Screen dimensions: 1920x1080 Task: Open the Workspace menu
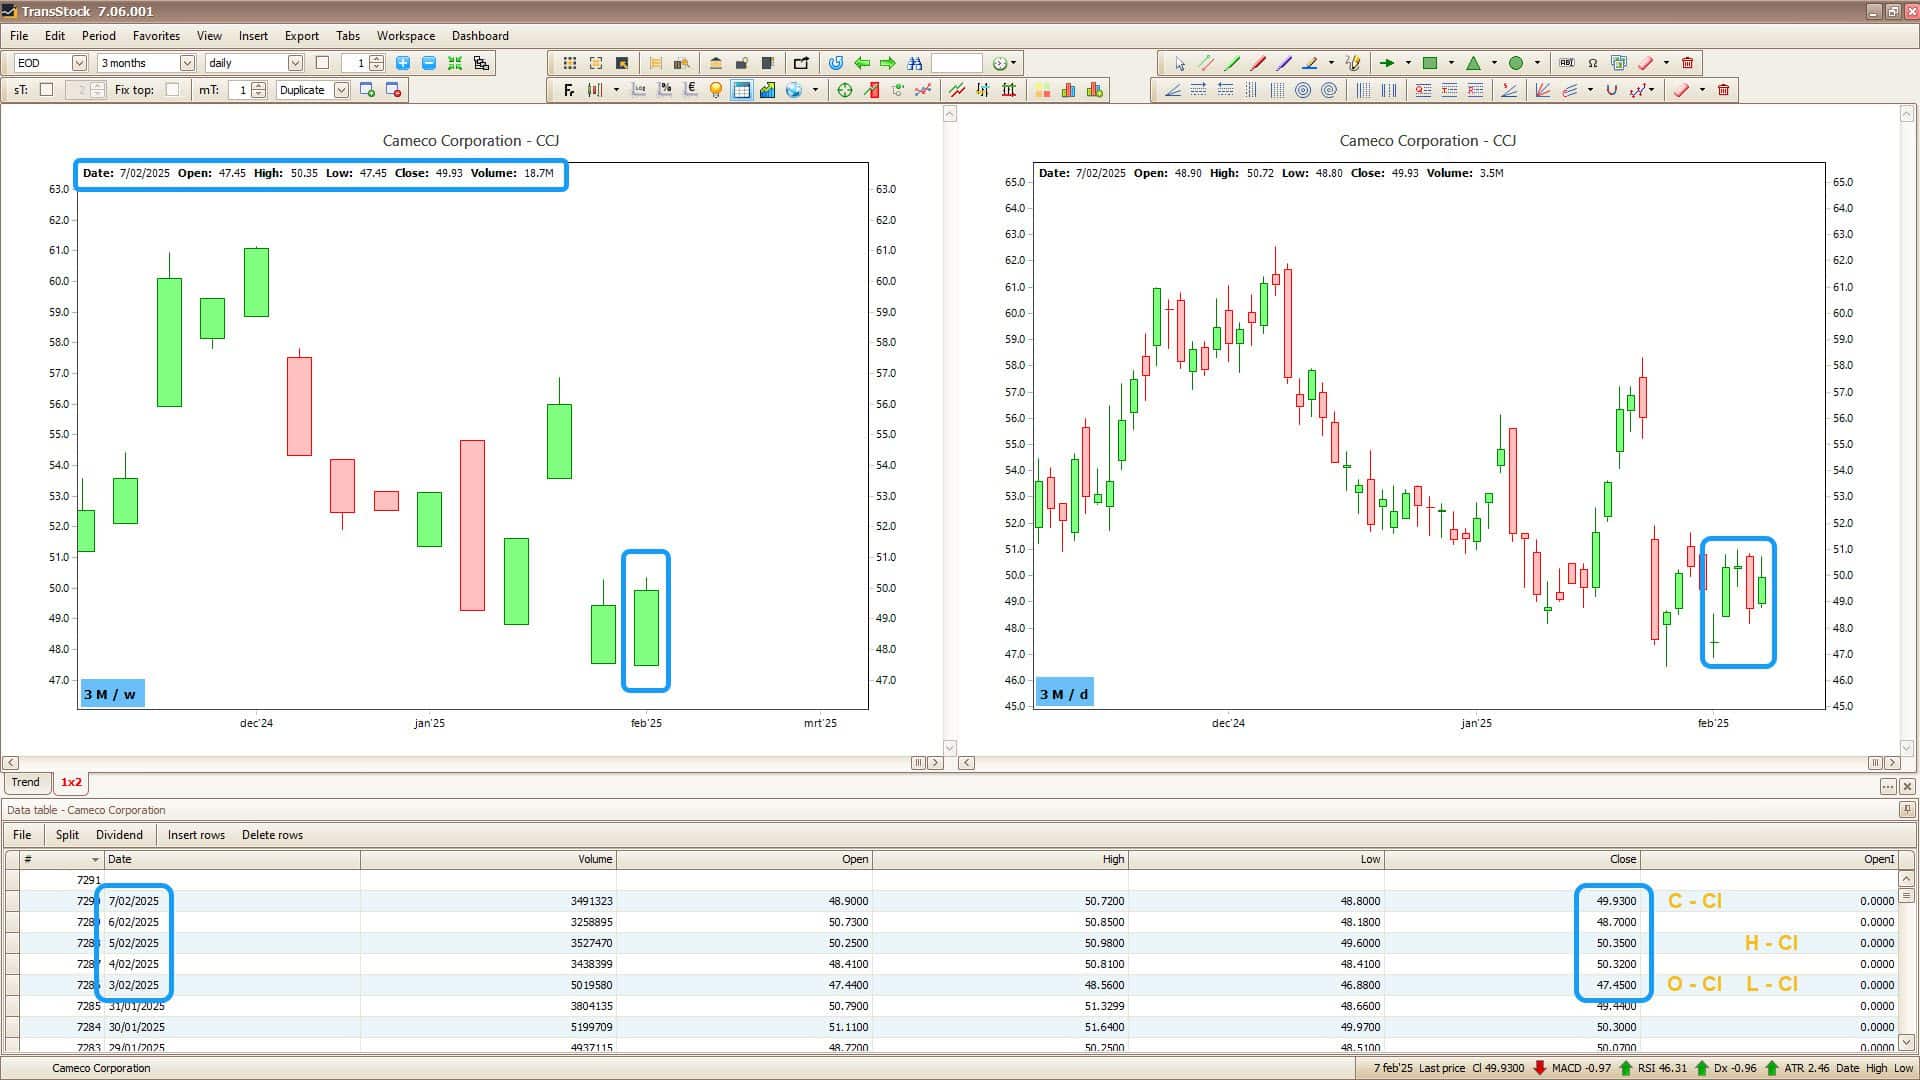coord(405,36)
